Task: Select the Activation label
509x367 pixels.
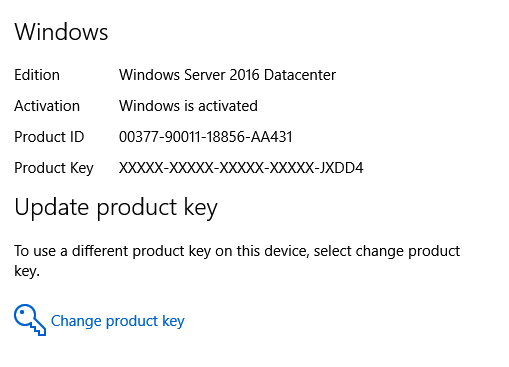Action: [47, 106]
